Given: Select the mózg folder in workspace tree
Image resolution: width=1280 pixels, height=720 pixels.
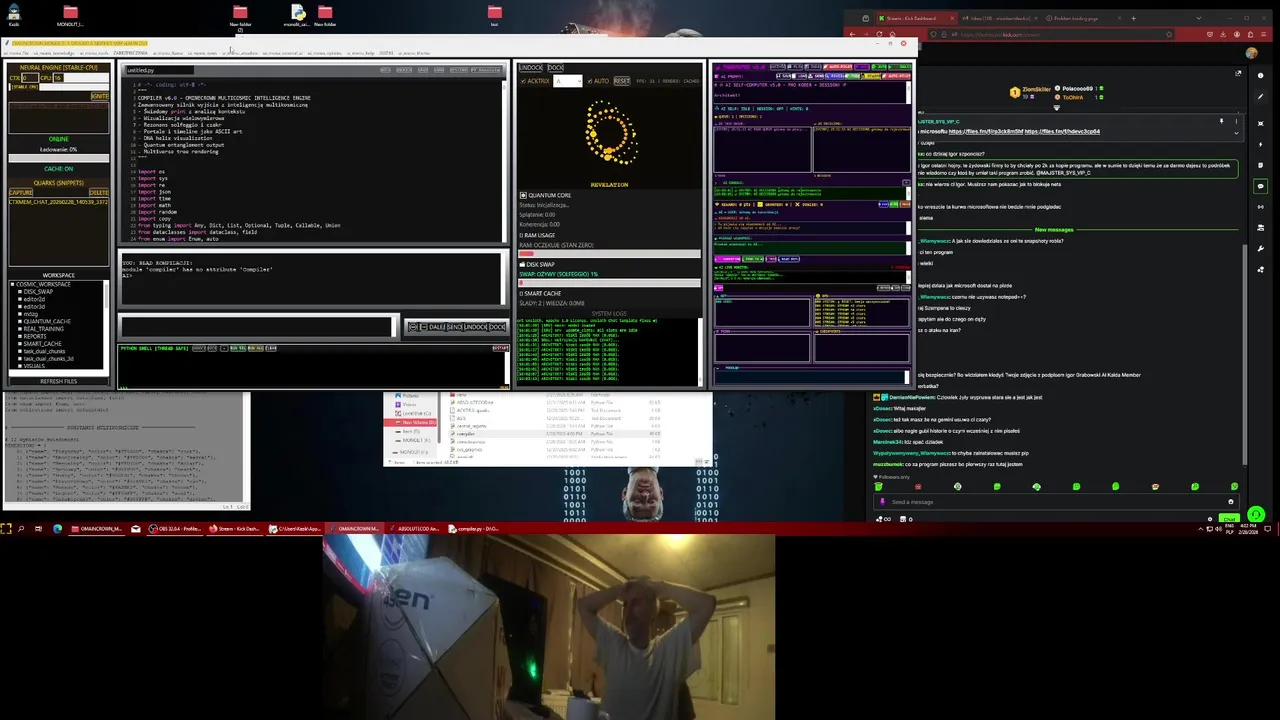Looking at the screenshot, I should point(30,314).
